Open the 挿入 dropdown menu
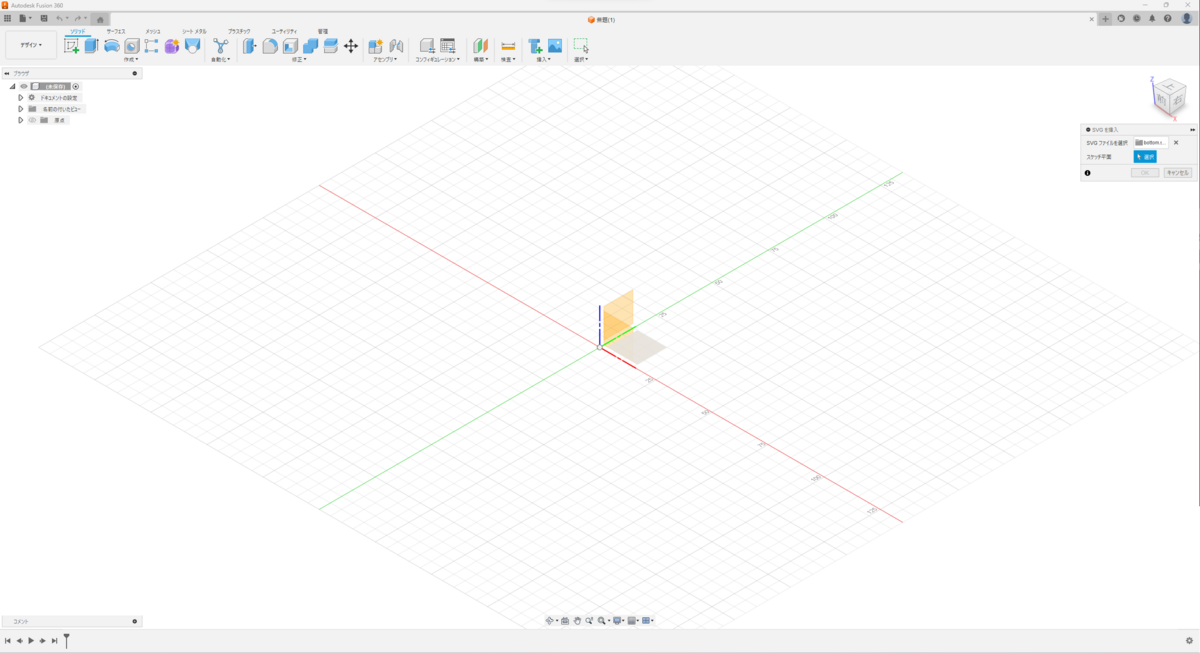1200x653 pixels. tap(544, 59)
